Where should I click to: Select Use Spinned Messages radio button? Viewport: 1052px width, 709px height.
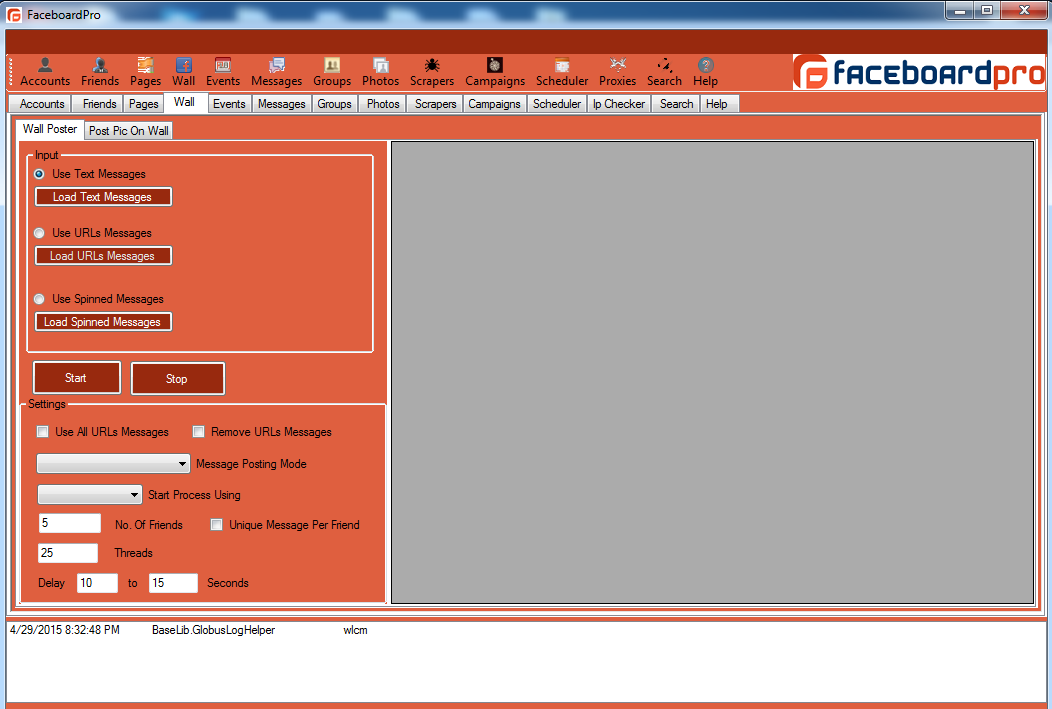click(40, 299)
